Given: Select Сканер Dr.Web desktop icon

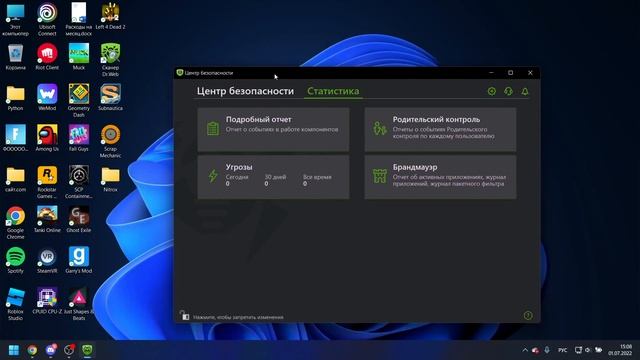Looking at the screenshot, I should tap(110, 60).
